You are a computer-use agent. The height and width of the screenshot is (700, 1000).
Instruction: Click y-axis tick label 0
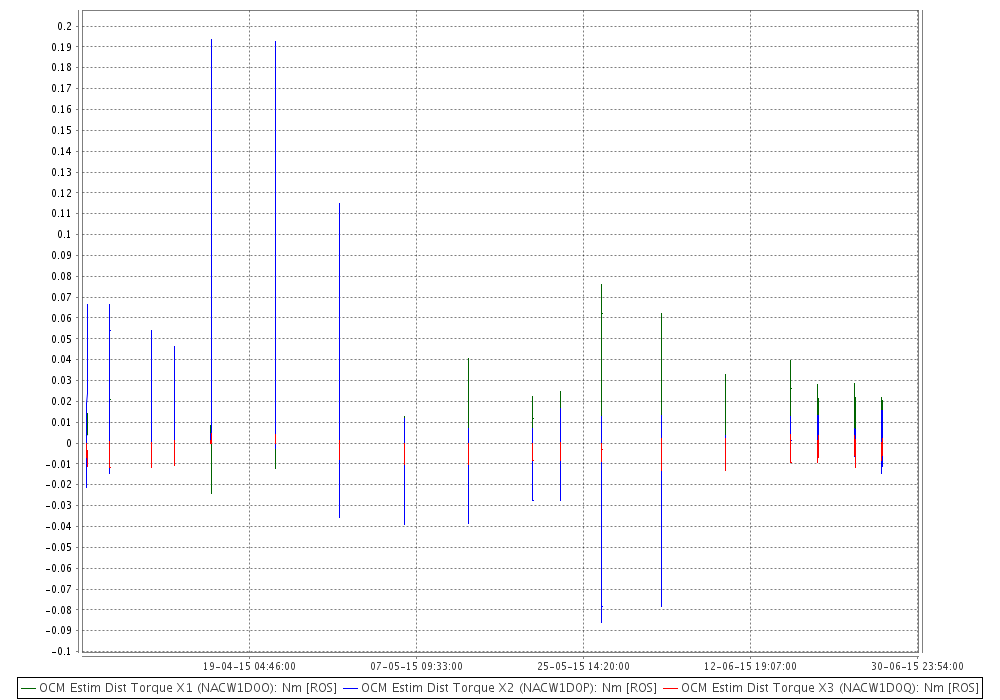(x=69, y=443)
